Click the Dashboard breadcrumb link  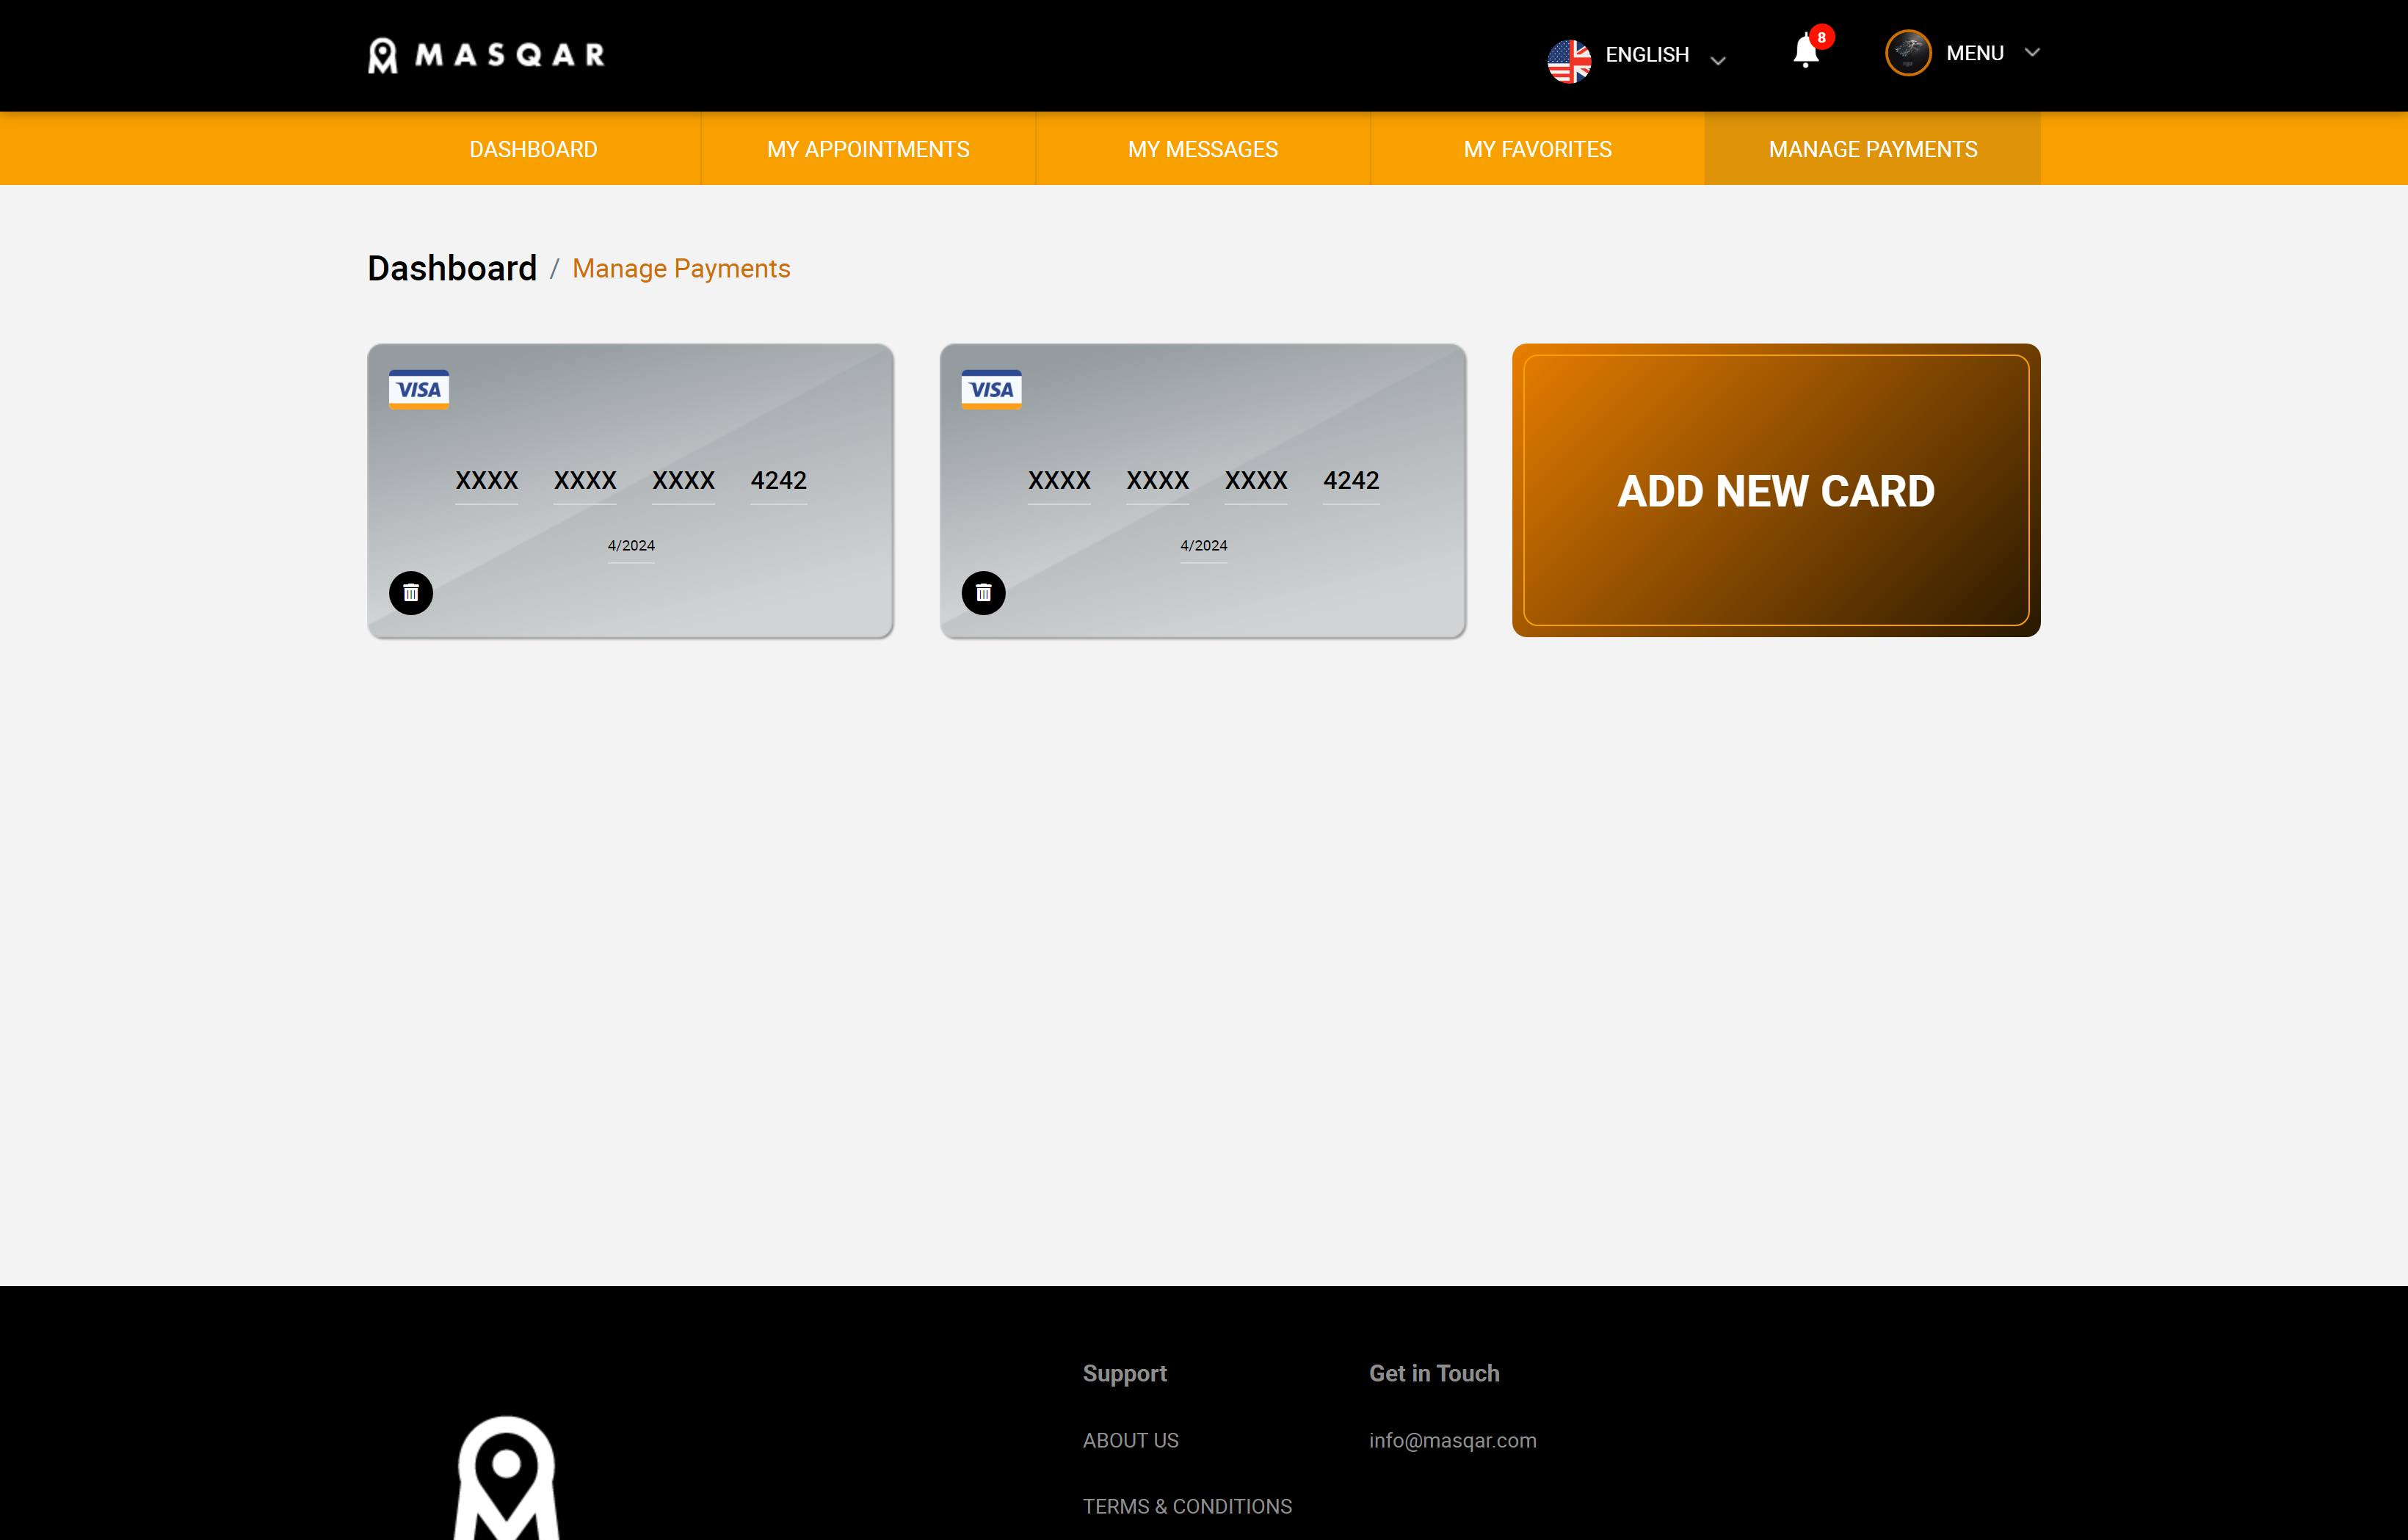tap(452, 268)
